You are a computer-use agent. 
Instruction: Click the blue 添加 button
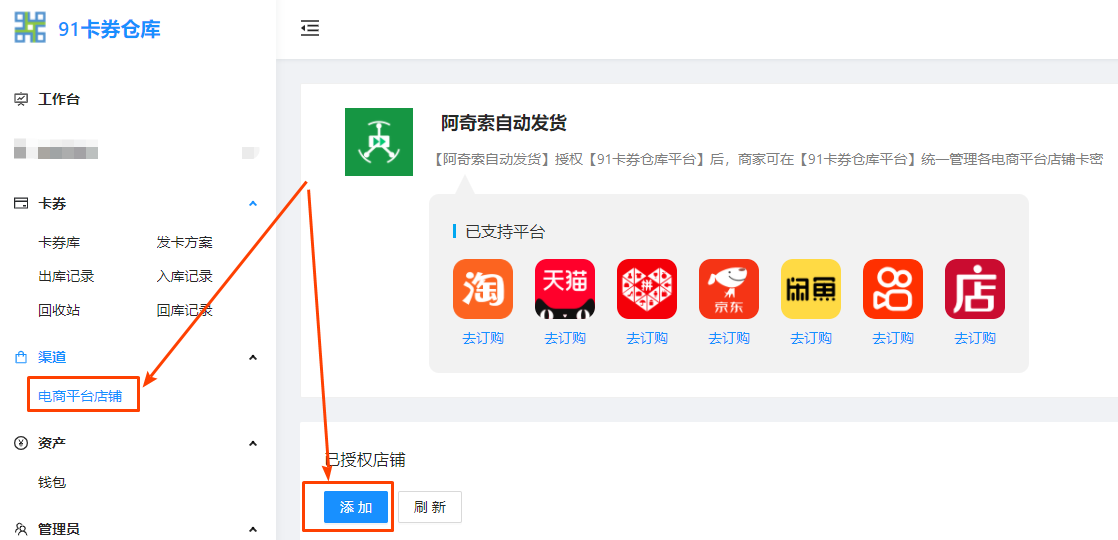[x=356, y=507]
